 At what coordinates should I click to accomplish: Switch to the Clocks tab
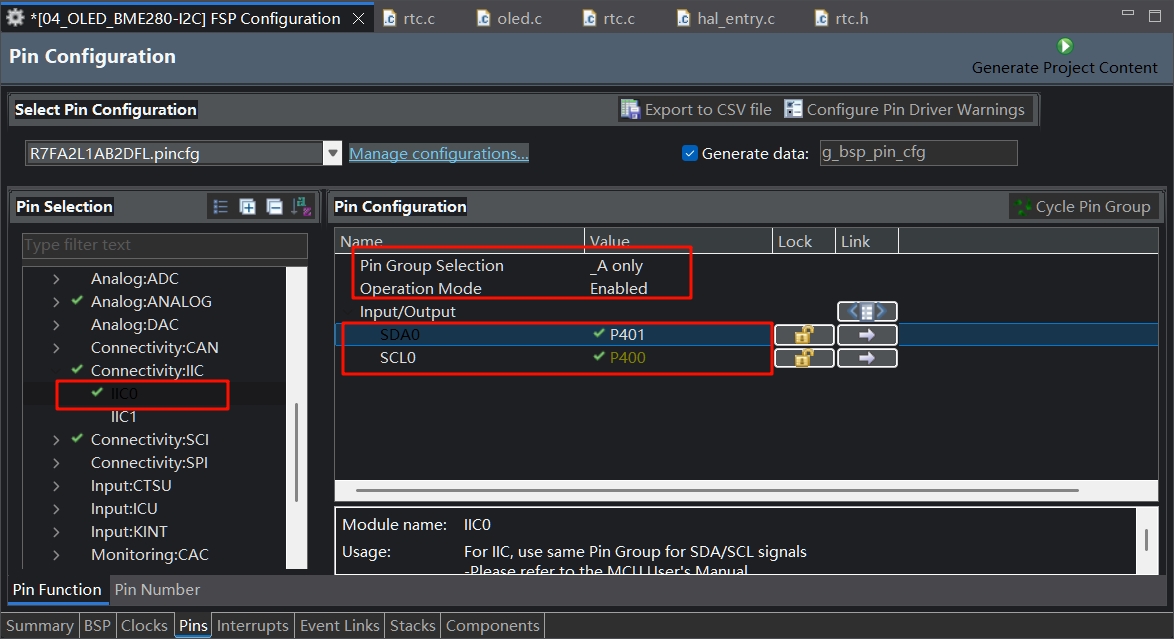(x=144, y=626)
